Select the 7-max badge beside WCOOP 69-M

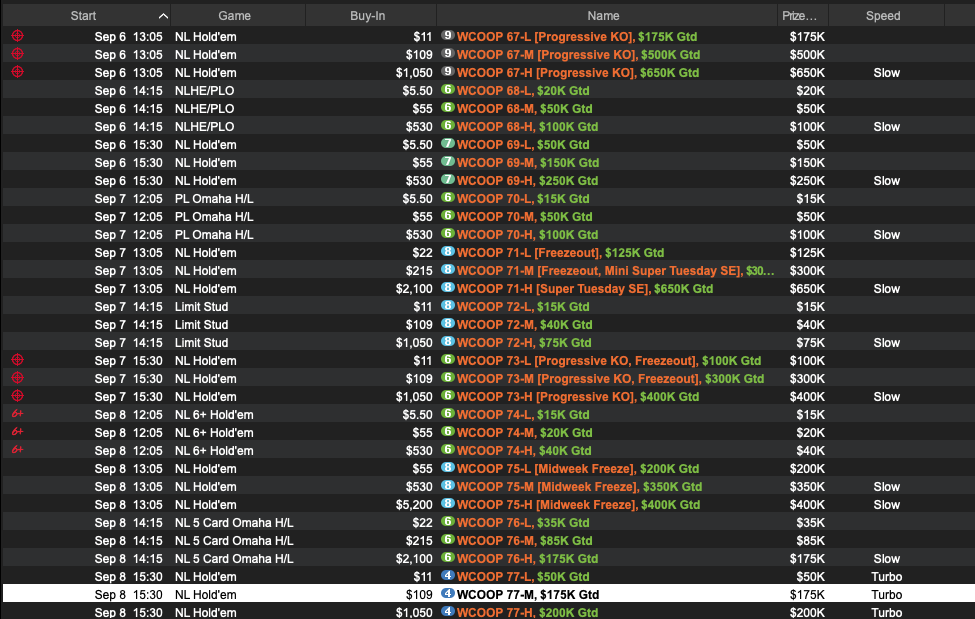[448, 162]
